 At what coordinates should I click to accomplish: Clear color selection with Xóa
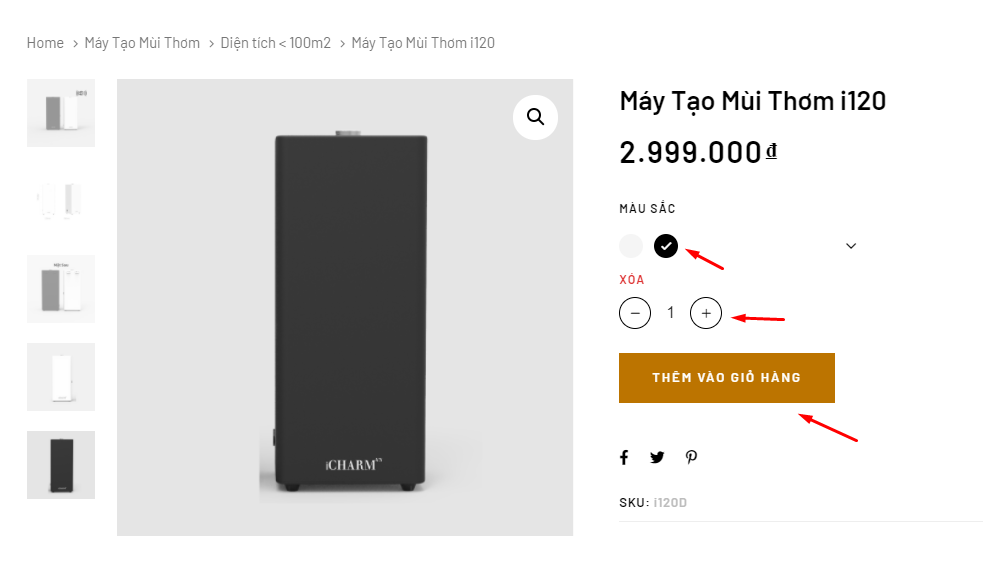click(632, 280)
